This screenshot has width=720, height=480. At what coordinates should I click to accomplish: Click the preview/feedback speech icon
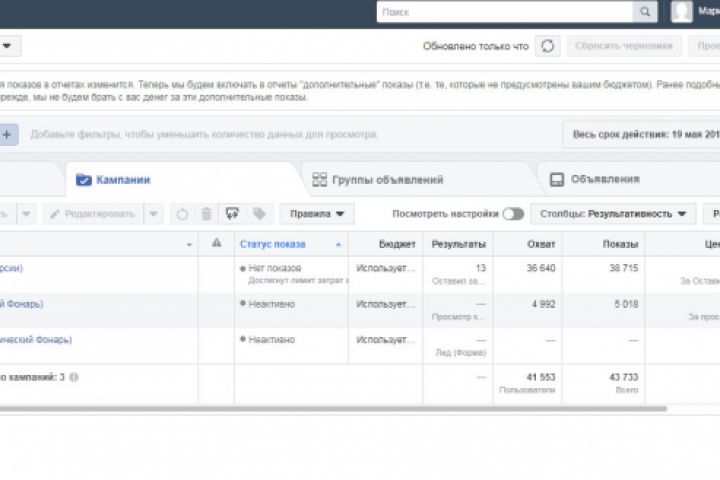pyautogui.click(x=232, y=214)
